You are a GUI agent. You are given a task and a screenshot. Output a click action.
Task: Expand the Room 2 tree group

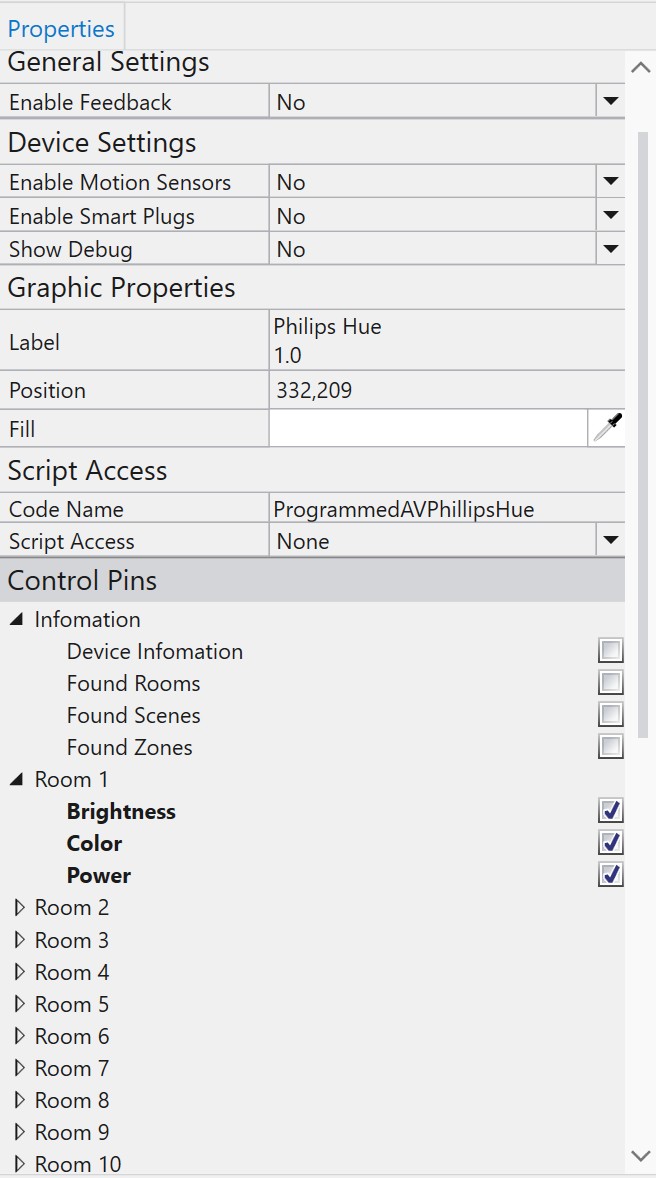point(20,908)
